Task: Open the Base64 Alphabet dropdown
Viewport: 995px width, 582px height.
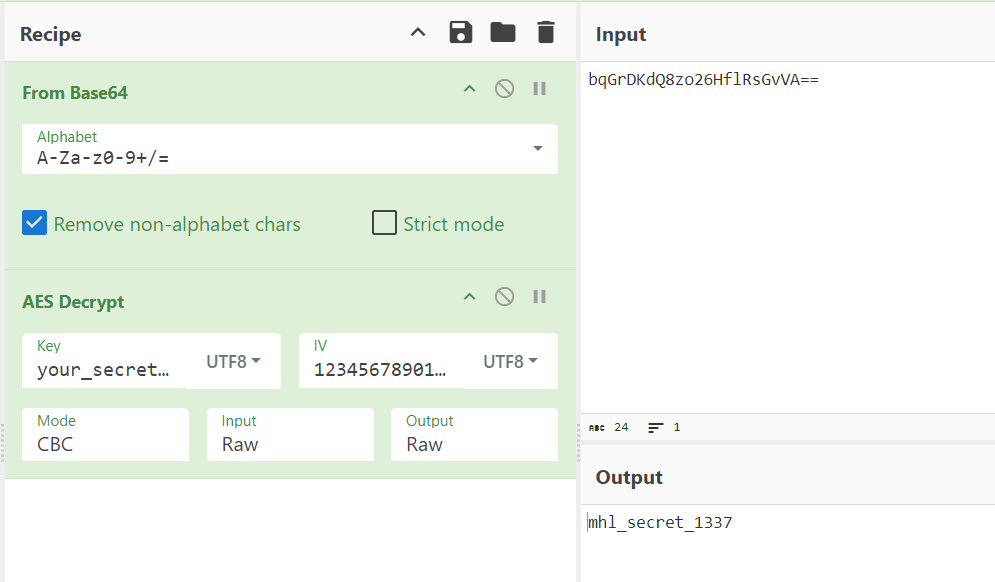Action: (537, 148)
